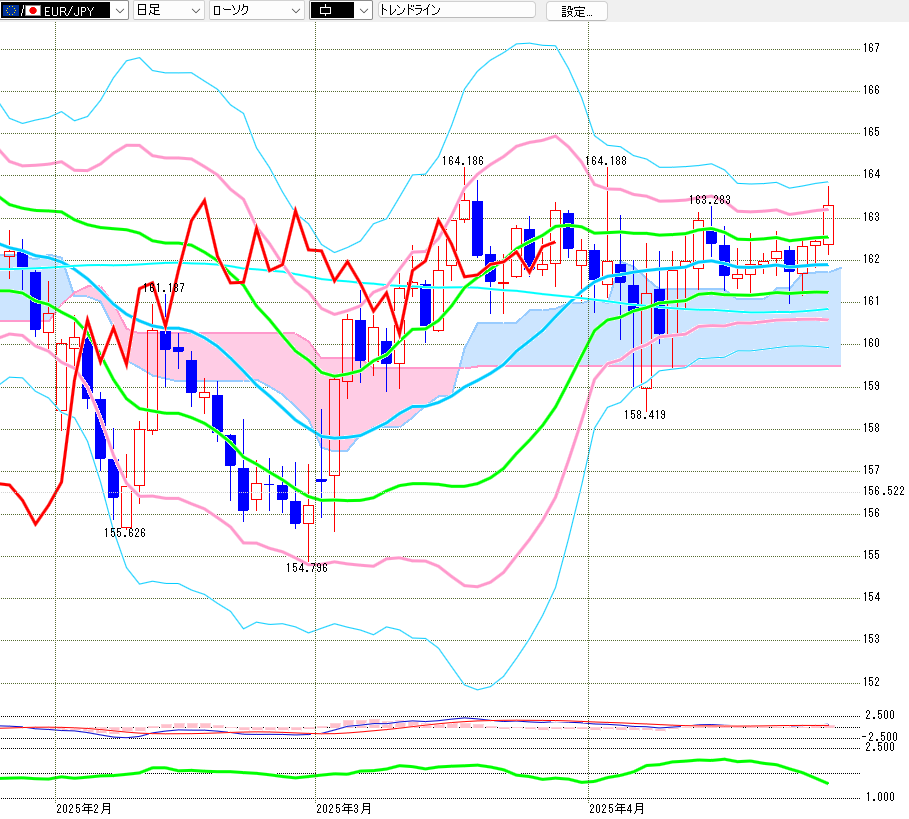Click the 158.419 low price label
Viewport: 909px width, 819px height.
tap(645, 414)
